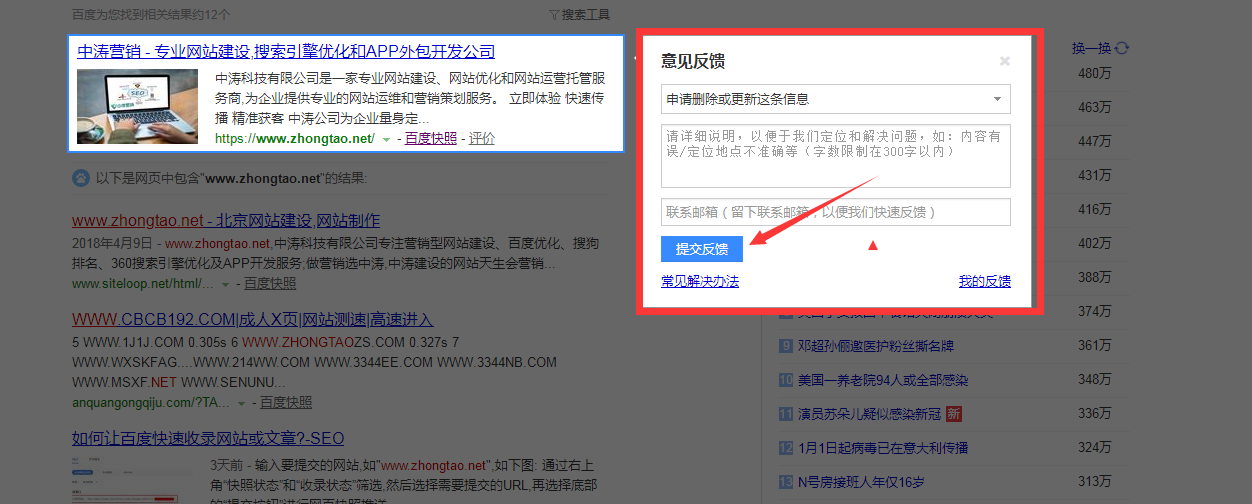
Task: Expand the green arrow beside zhongtao.net URL
Action: coord(386,139)
